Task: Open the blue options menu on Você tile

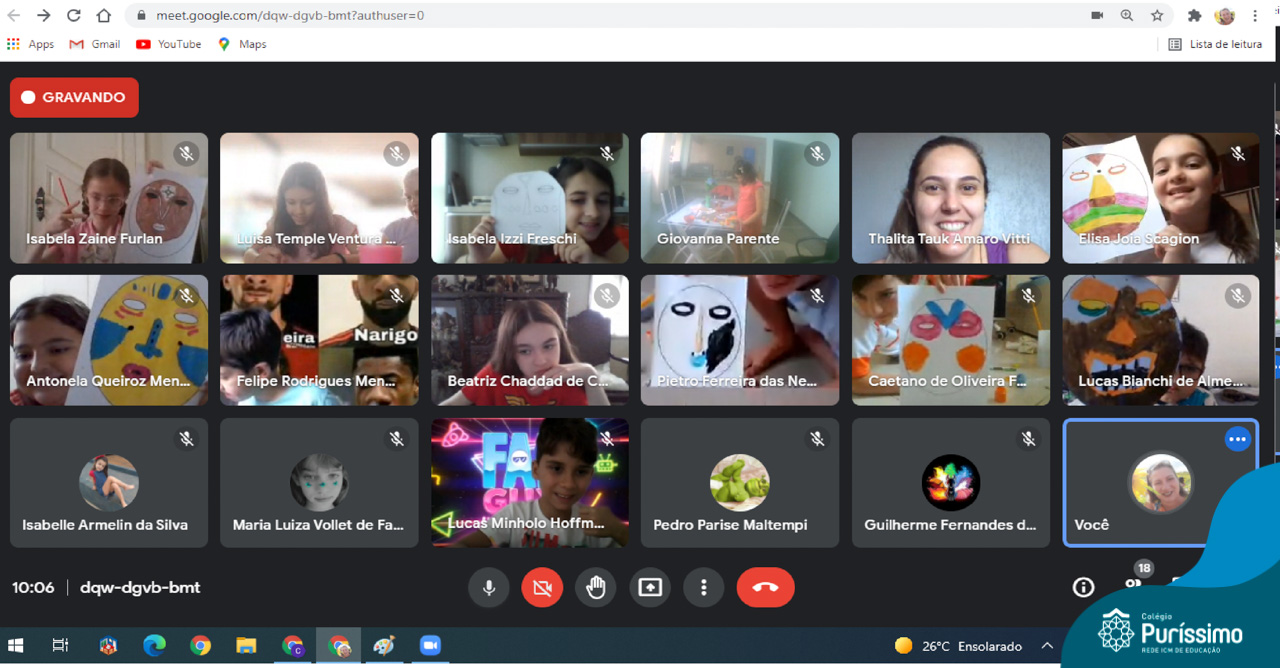Action: tap(1238, 439)
